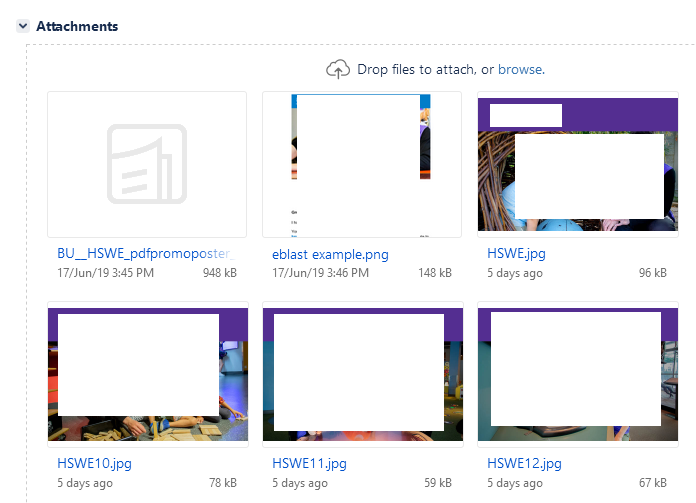The width and height of the screenshot is (696, 503).
Task: Open the eblast example.png file link
Action: point(330,254)
